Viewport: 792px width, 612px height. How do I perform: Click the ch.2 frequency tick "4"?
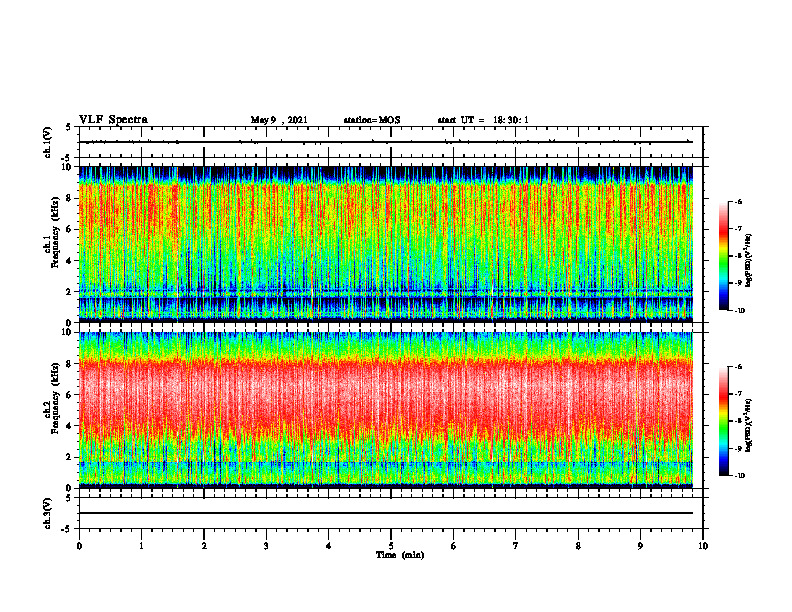pyautogui.click(x=69, y=426)
